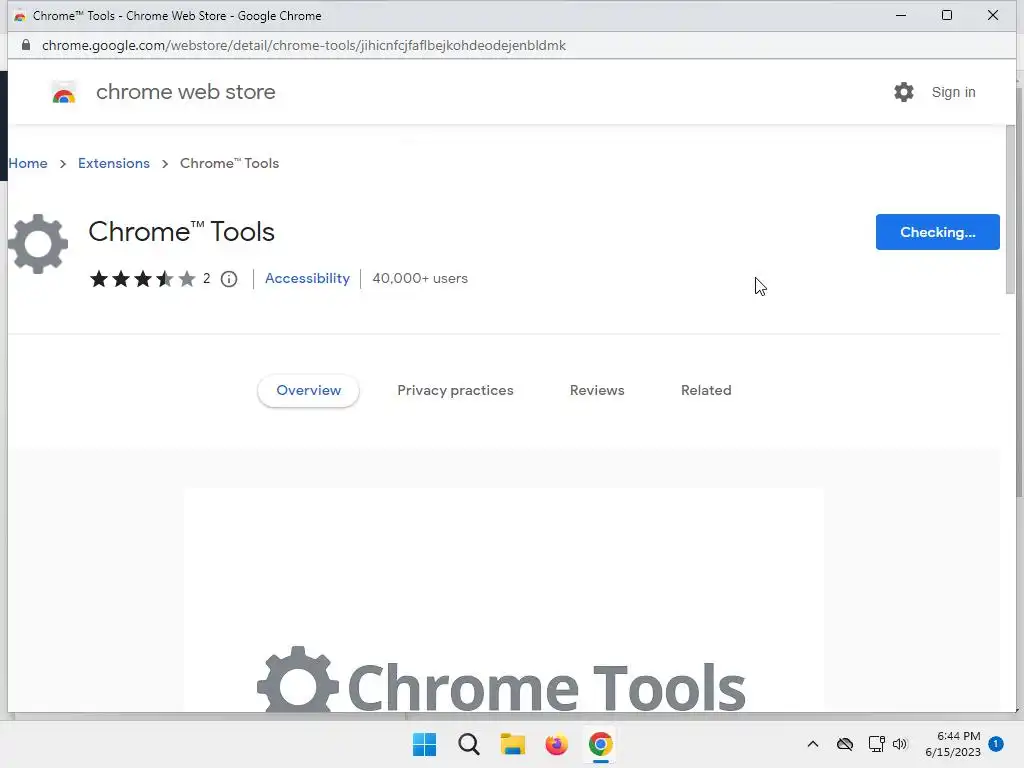1024x768 pixels.
Task: Select the Overview tab
Action: pos(308,391)
